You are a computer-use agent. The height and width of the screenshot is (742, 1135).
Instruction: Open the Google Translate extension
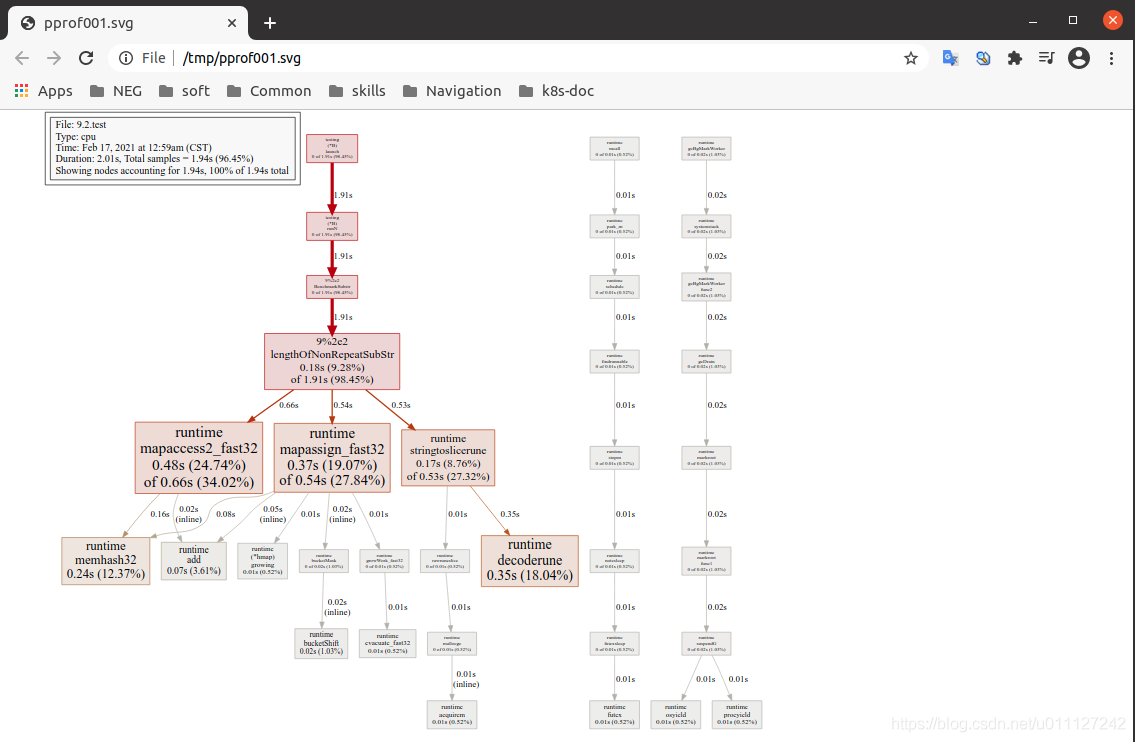pos(950,58)
